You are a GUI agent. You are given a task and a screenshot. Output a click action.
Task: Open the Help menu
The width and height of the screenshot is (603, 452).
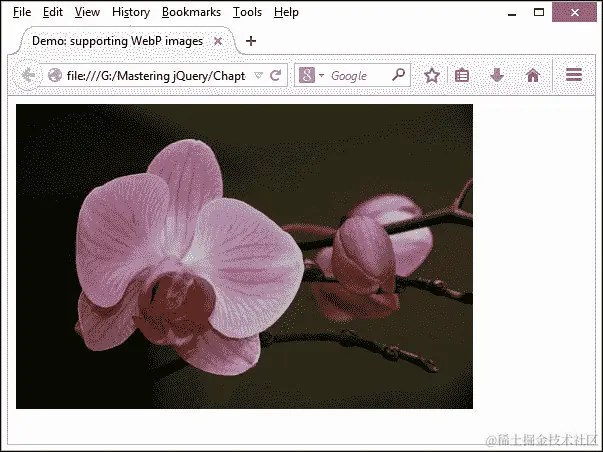pos(286,12)
